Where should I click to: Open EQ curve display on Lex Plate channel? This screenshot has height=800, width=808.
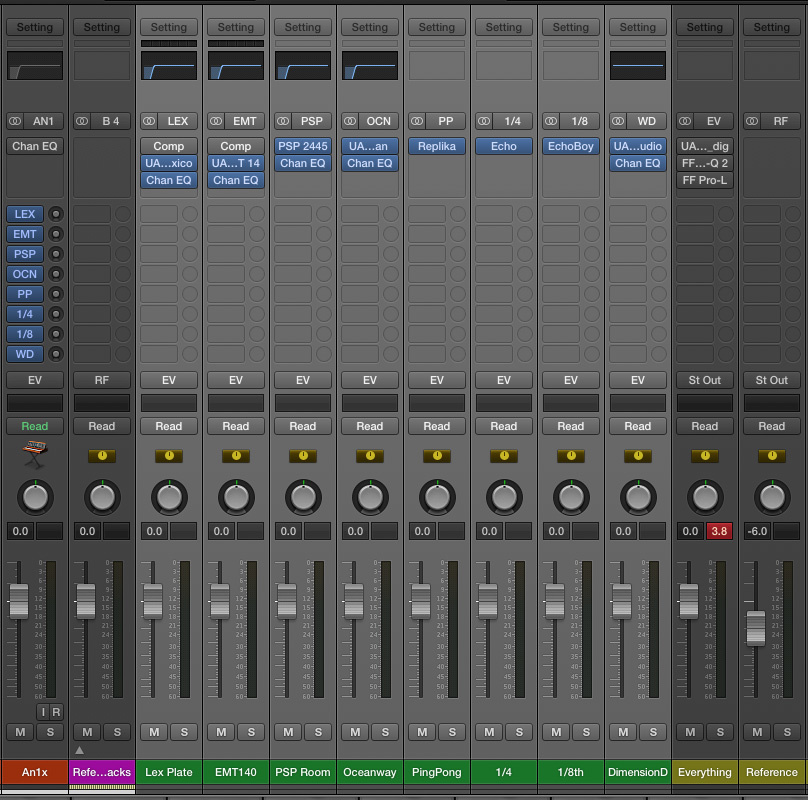(x=169, y=65)
